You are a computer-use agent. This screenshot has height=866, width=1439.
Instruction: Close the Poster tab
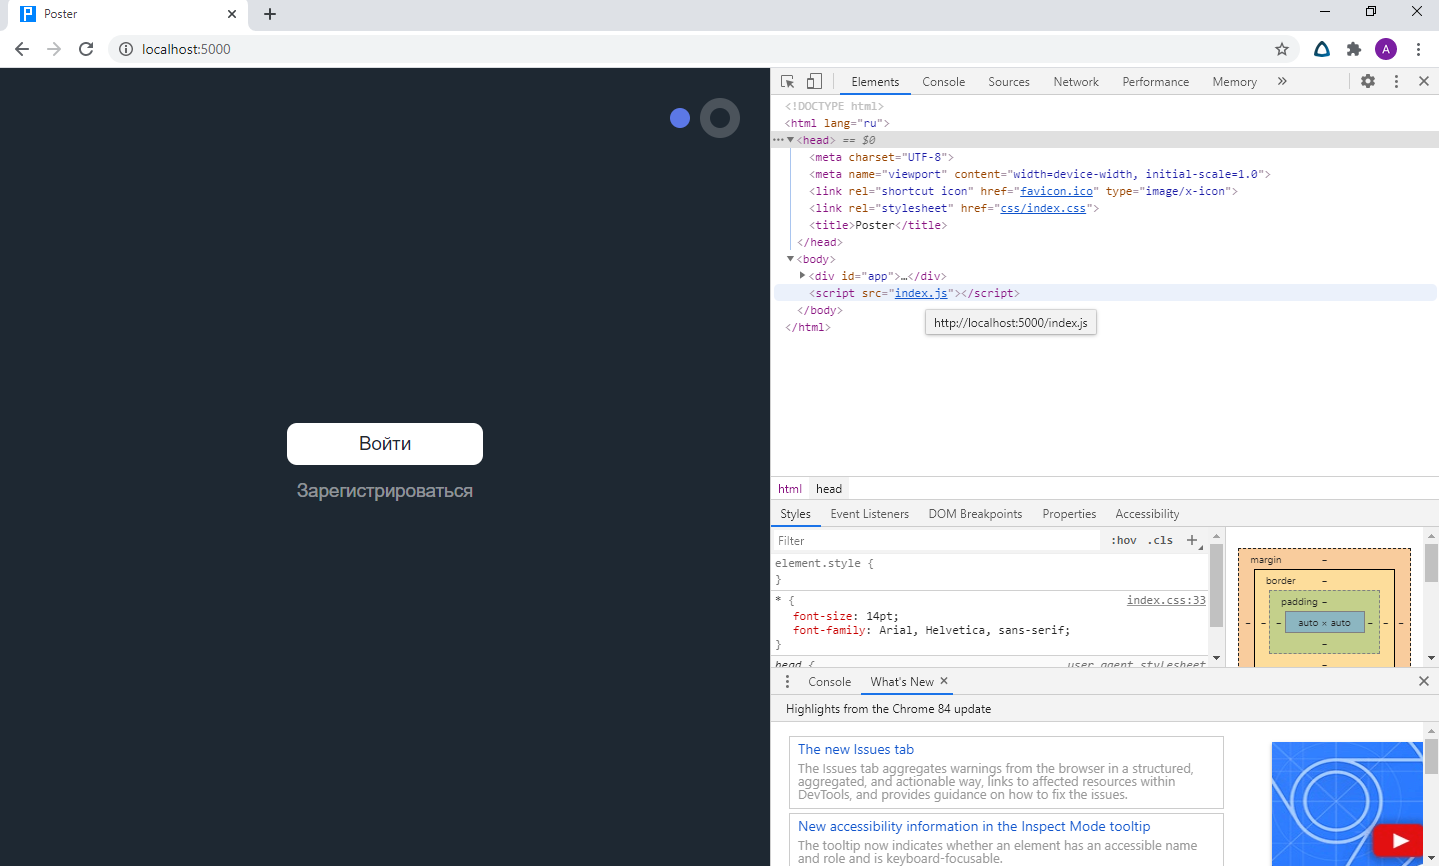[x=232, y=14]
